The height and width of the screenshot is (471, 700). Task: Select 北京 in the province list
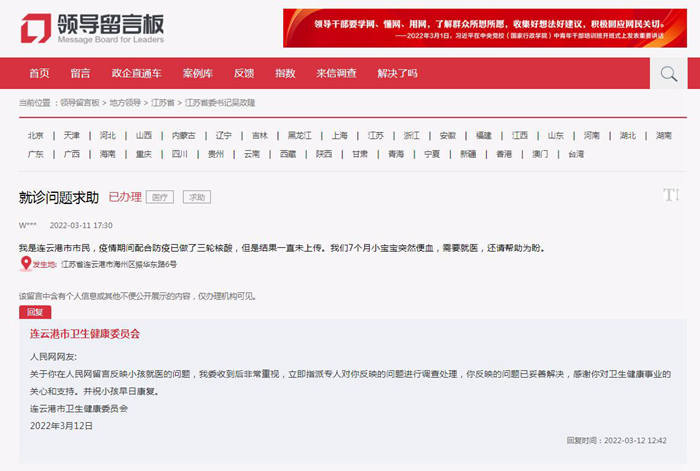36,135
